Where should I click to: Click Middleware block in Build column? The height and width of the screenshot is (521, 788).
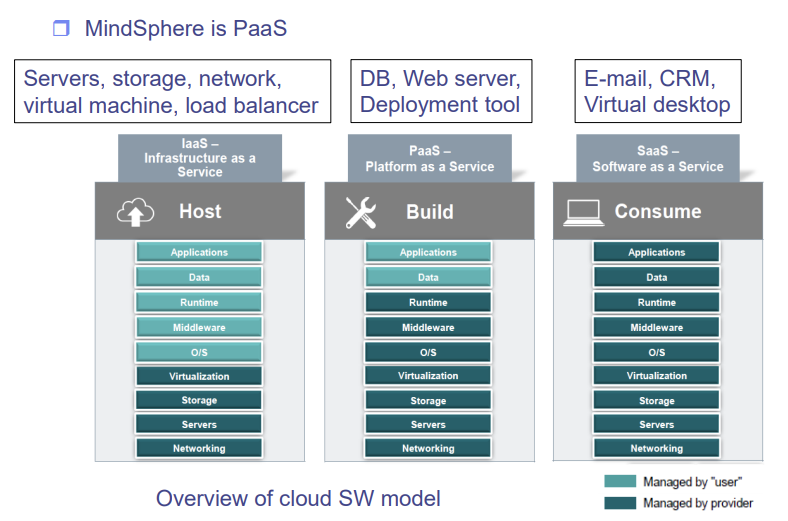pyautogui.click(x=428, y=328)
